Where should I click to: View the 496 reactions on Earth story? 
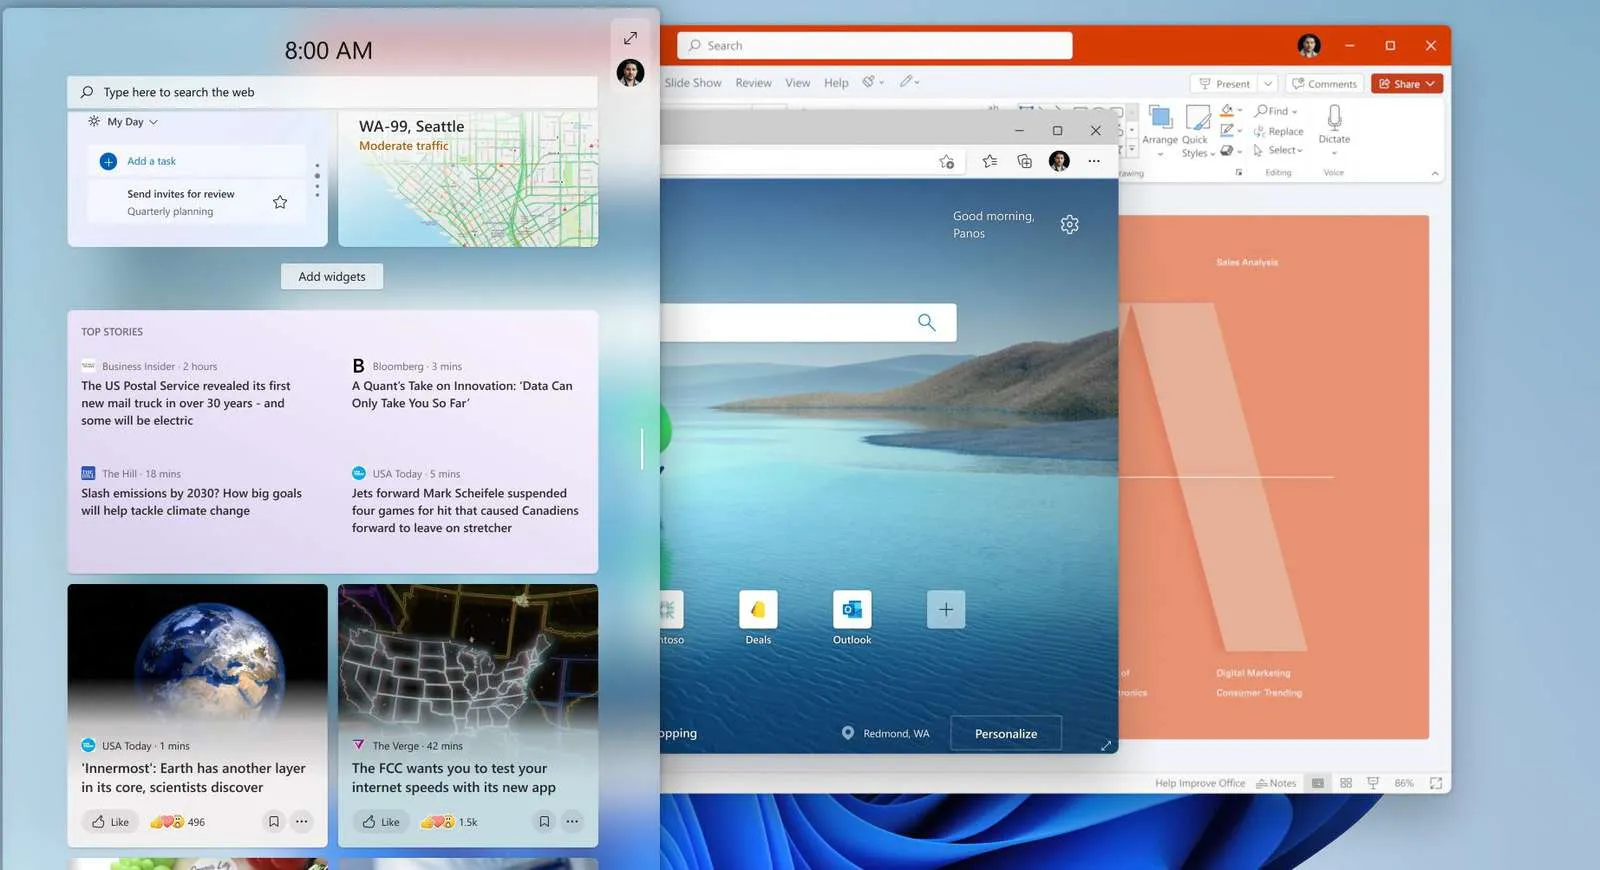coord(177,822)
